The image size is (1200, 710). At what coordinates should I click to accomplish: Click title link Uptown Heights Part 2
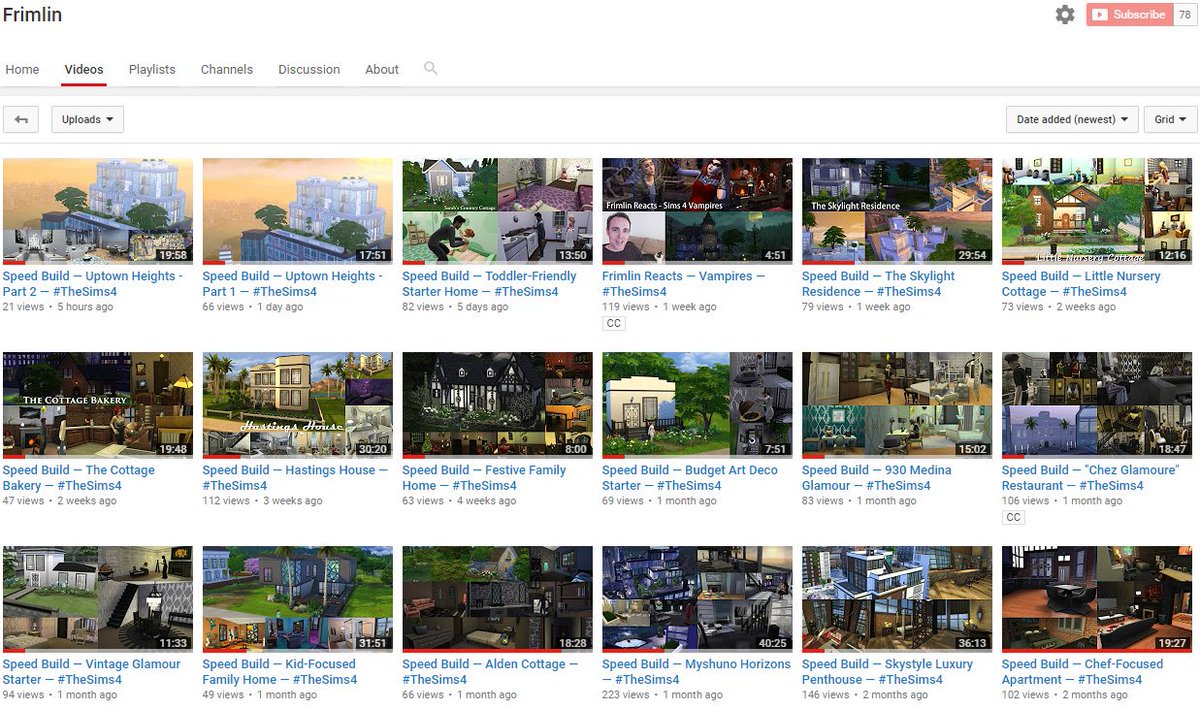[93, 284]
